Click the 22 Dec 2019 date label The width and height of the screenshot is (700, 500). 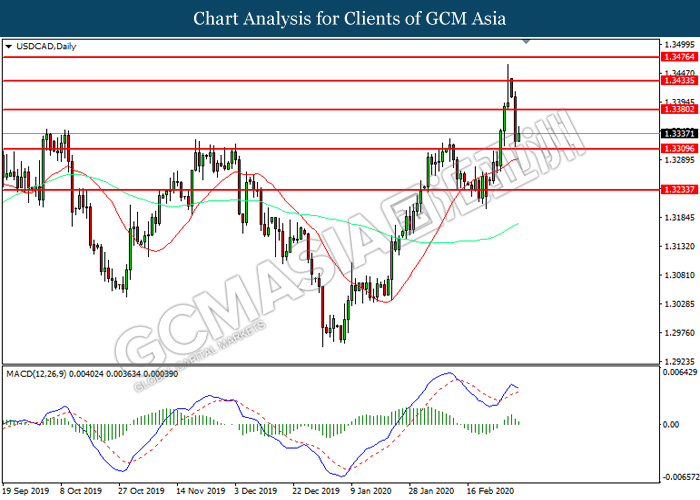316,491
